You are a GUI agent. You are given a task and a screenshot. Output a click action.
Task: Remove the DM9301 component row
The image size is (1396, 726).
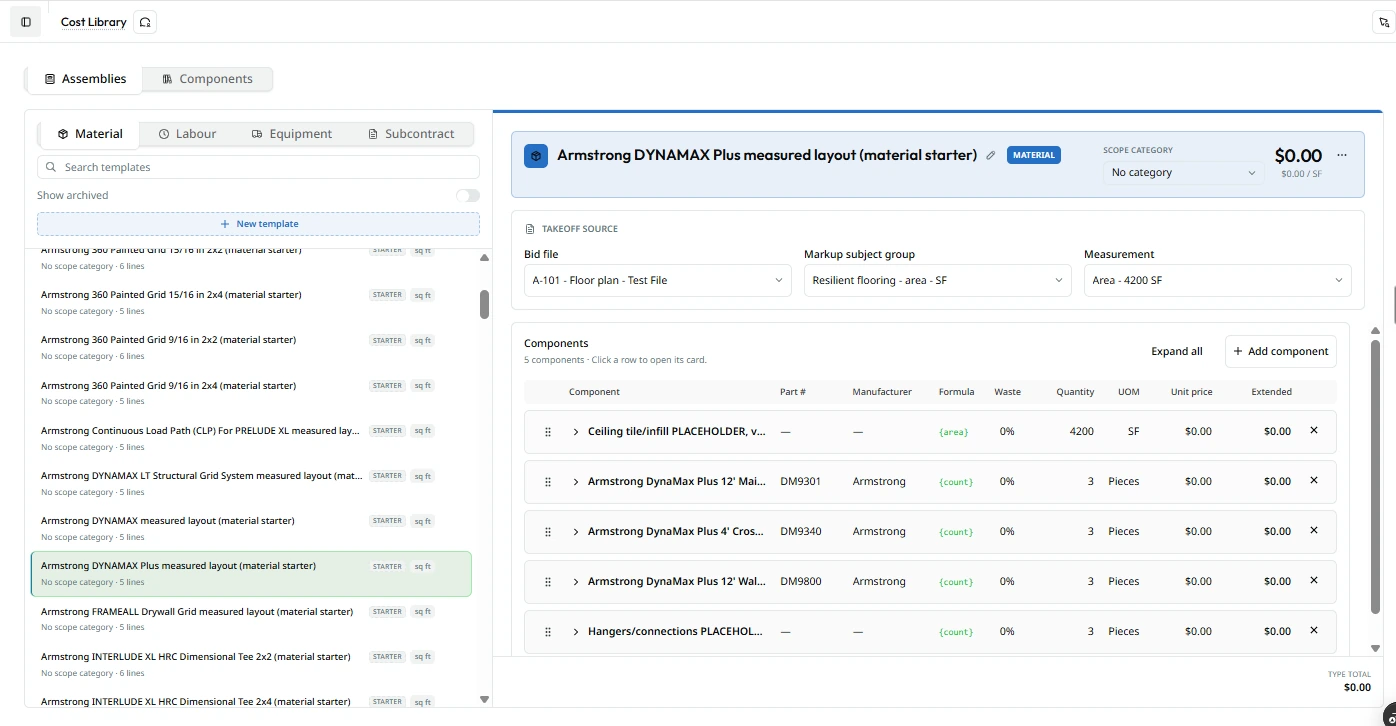click(x=1314, y=480)
